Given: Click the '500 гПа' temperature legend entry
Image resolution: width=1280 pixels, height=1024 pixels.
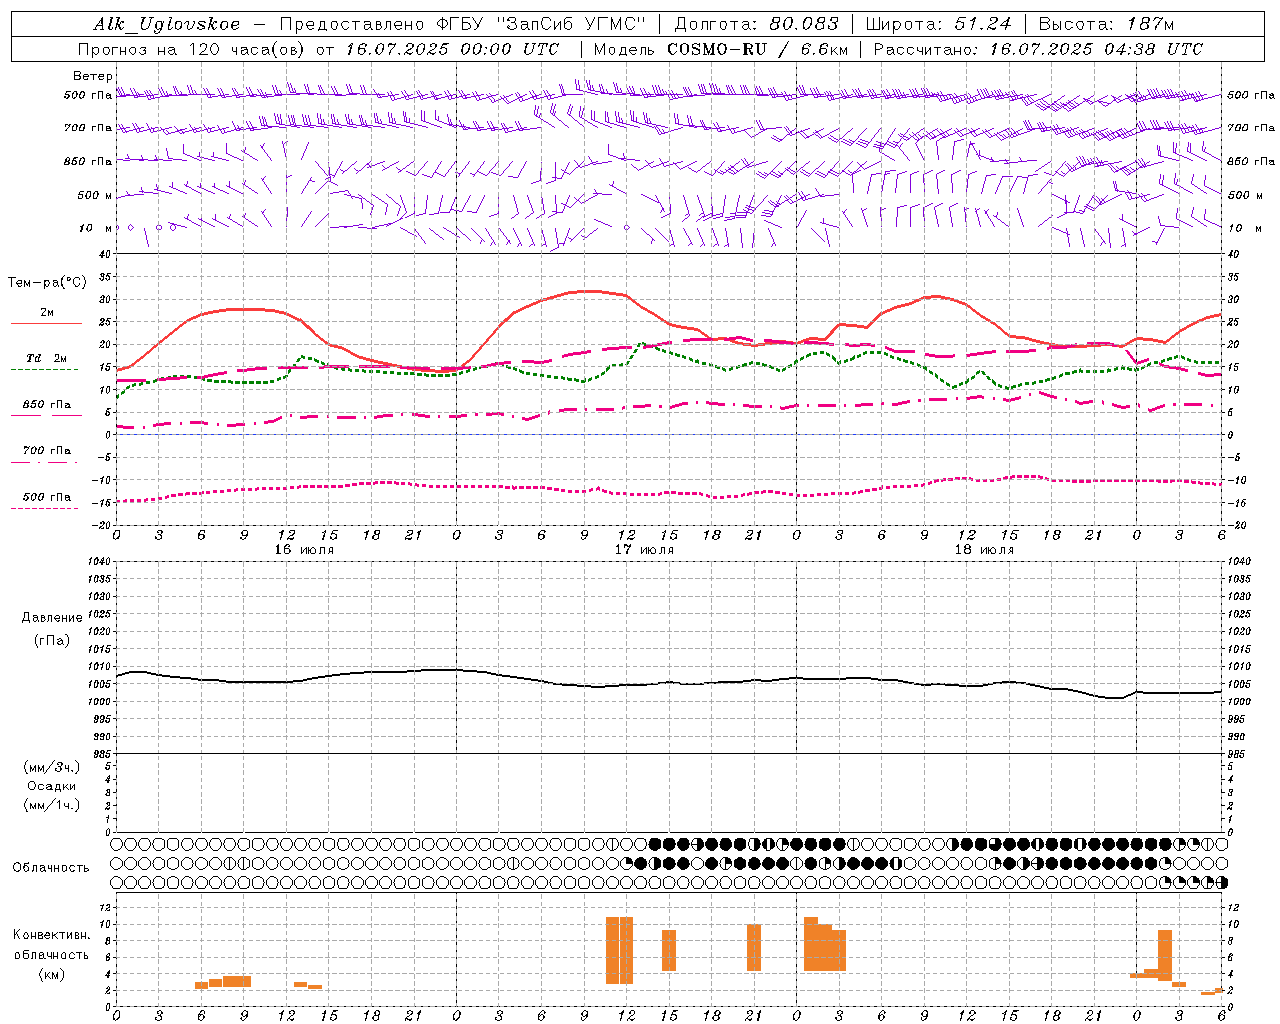Looking at the screenshot, I should point(46,497).
